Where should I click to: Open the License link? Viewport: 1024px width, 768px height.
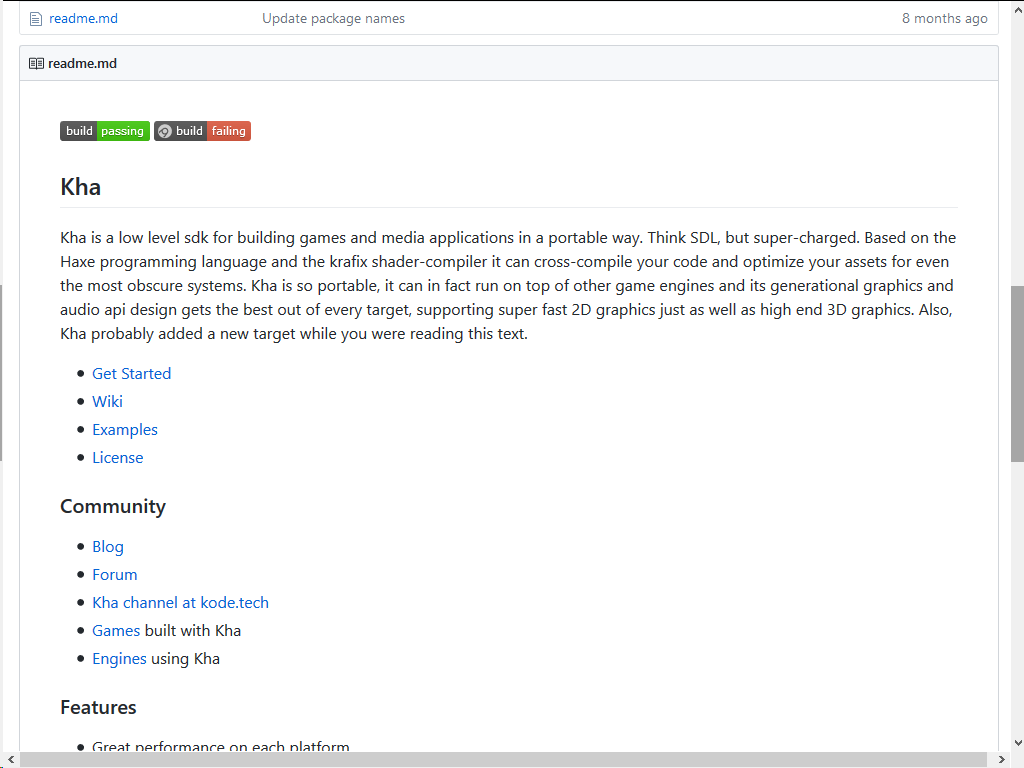point(118,458)
